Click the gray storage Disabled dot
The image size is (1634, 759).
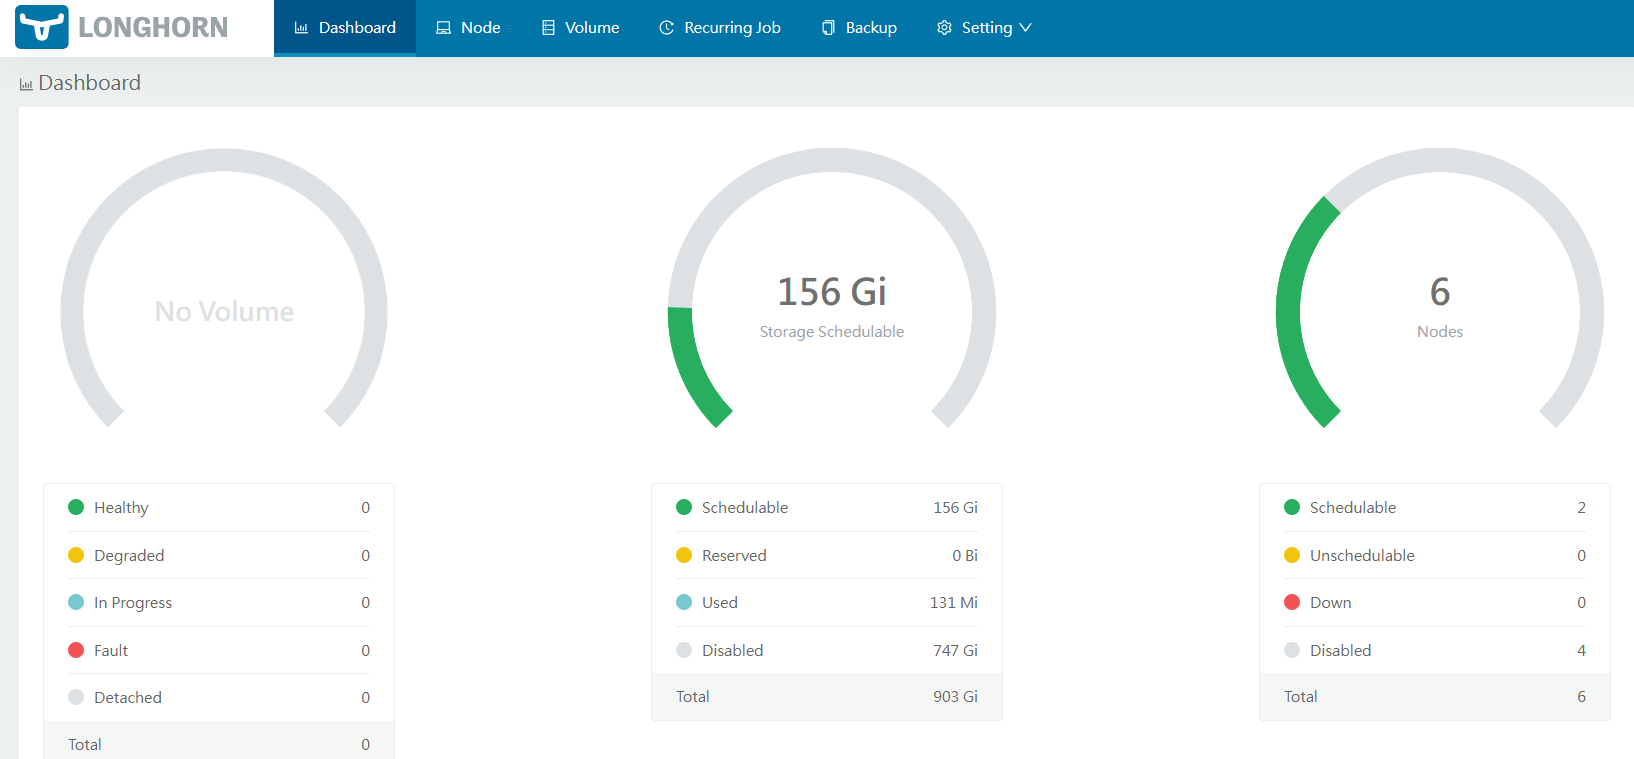tap(684, 650)
